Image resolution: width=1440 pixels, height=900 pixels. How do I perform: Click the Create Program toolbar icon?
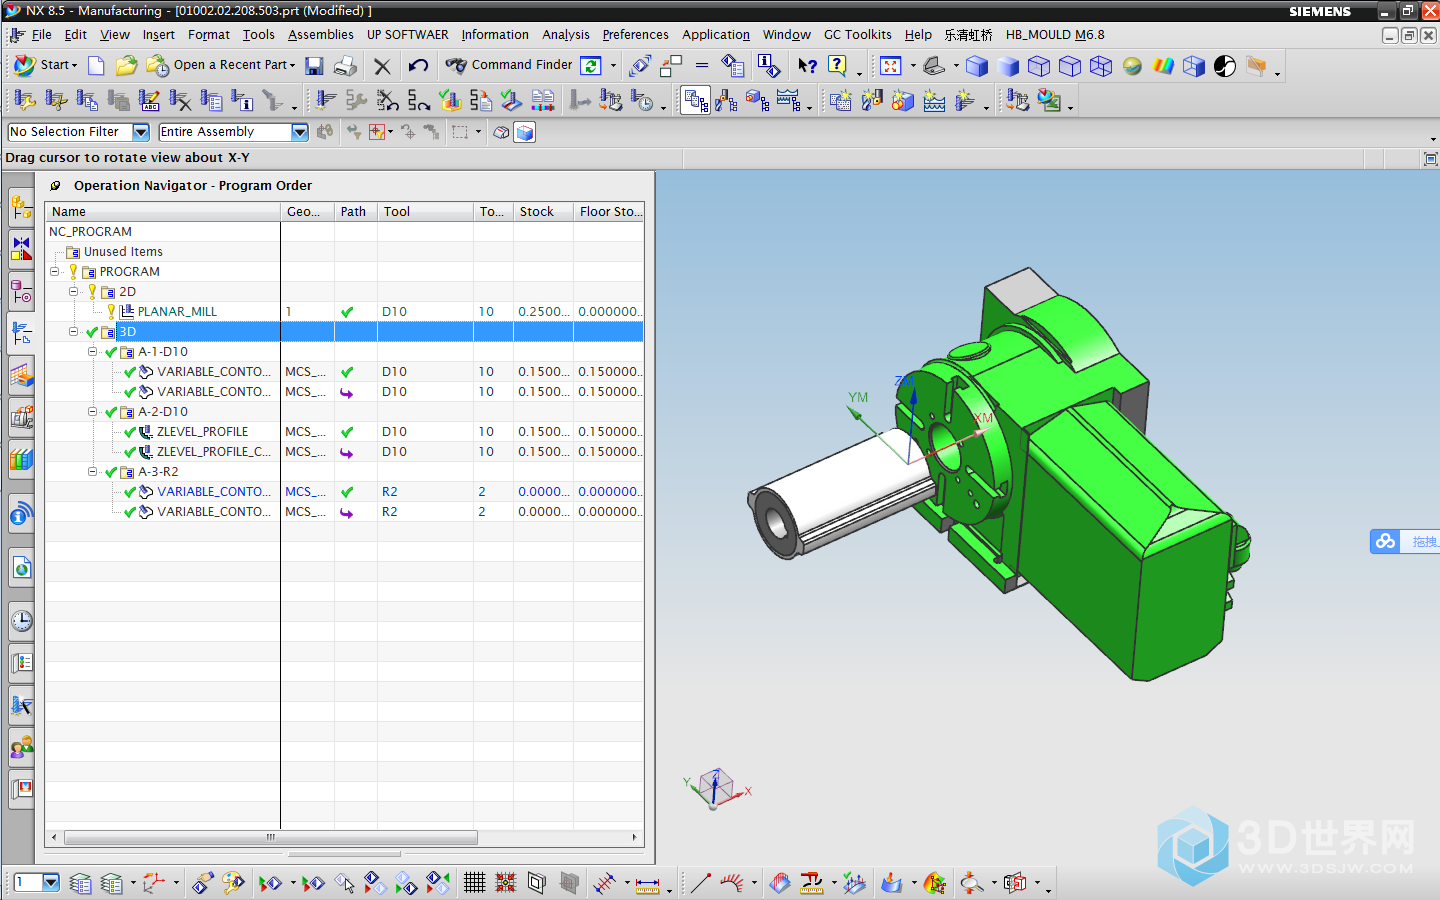coord(841,100)
